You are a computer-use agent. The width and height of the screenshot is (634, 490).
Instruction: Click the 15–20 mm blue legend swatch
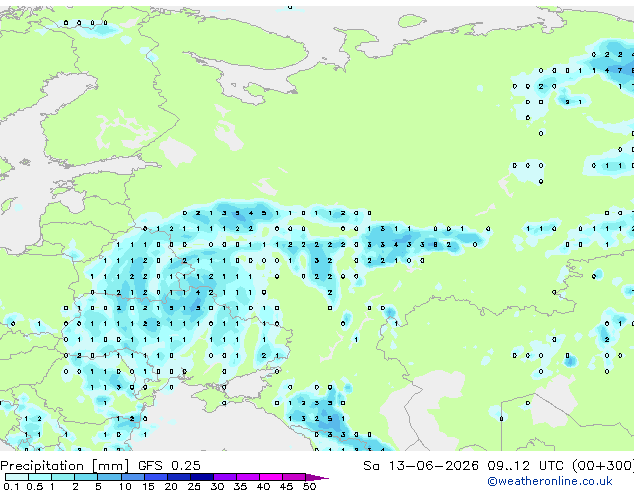tap(156, 477)
